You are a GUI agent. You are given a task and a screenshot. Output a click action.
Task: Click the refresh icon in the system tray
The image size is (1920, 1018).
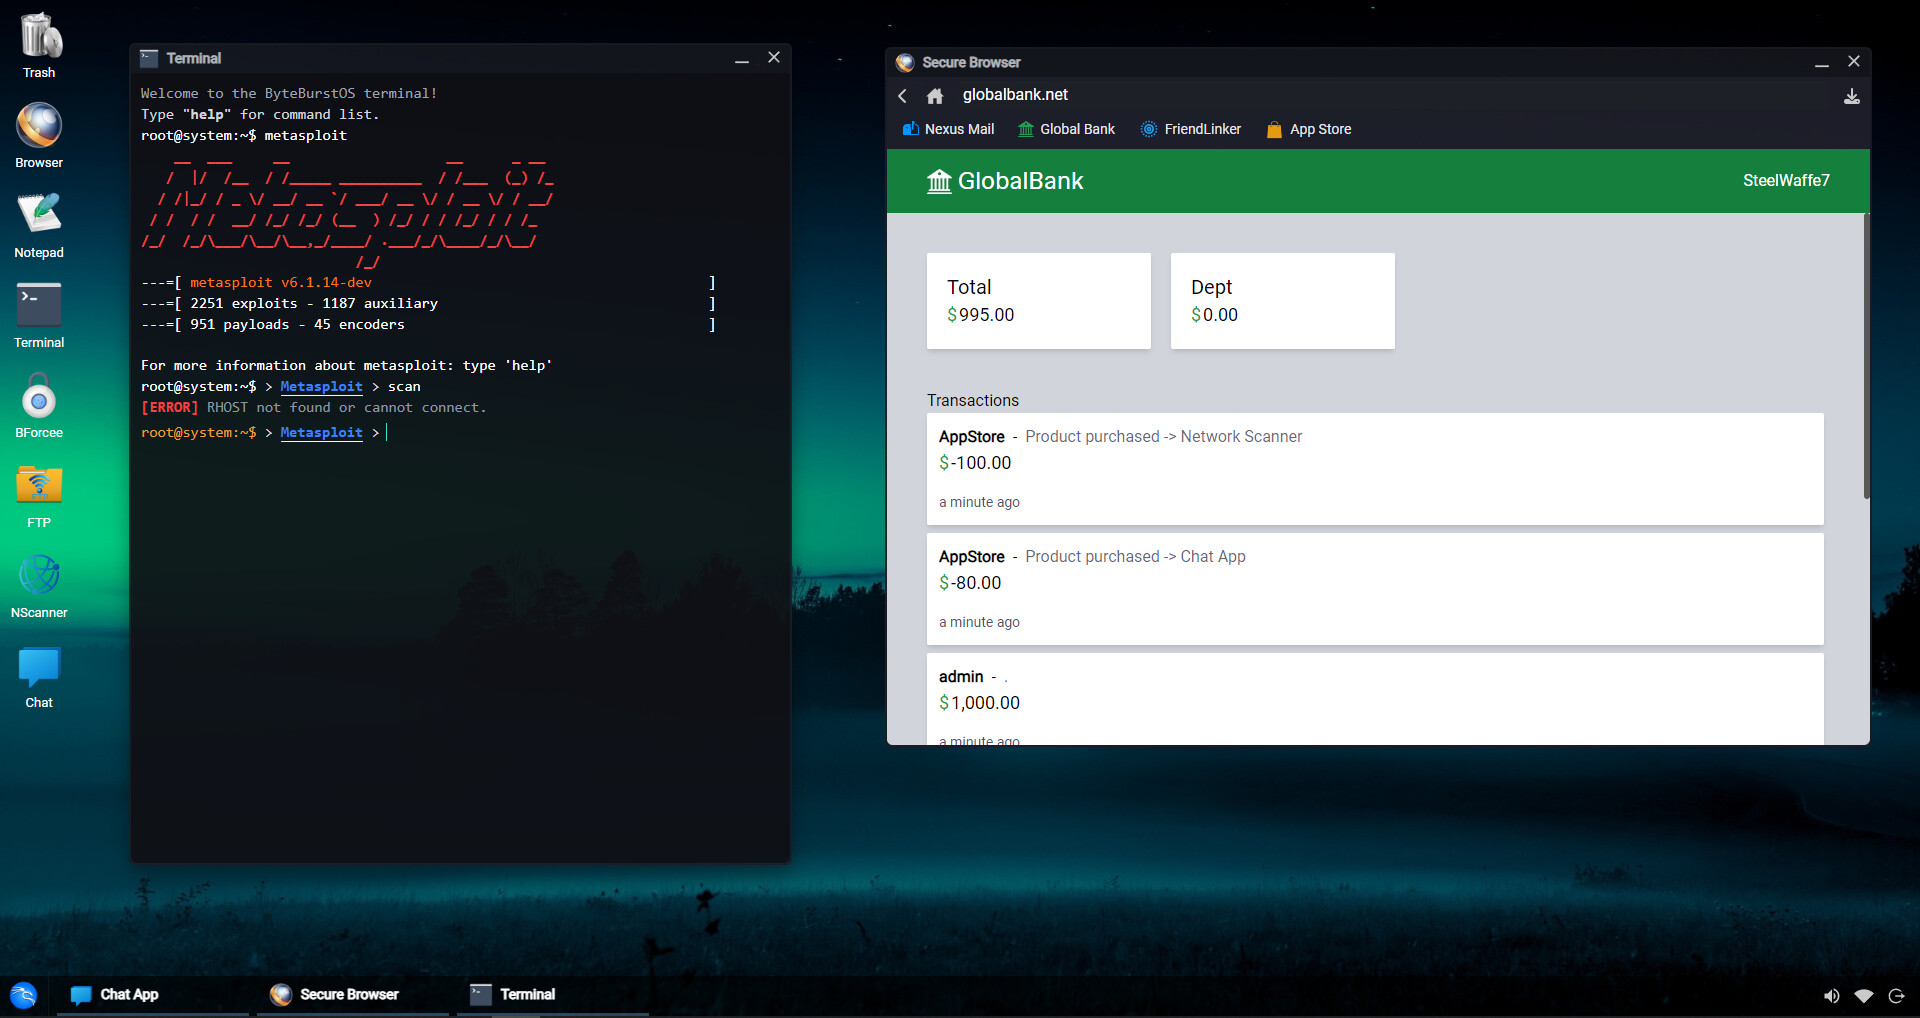pos(1897,995)
